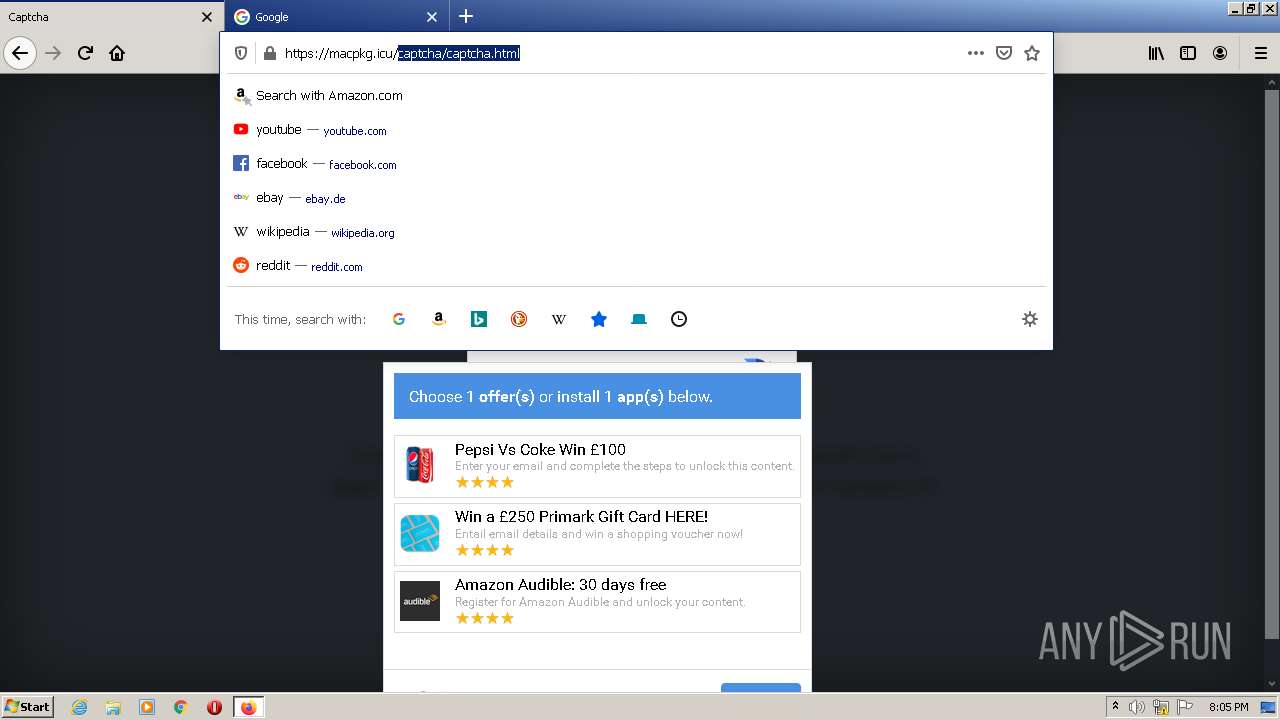Launch Opera from the taskbar
This screenshot has width=1280, height=720.
pyautogui.click(x=214, y=707)
